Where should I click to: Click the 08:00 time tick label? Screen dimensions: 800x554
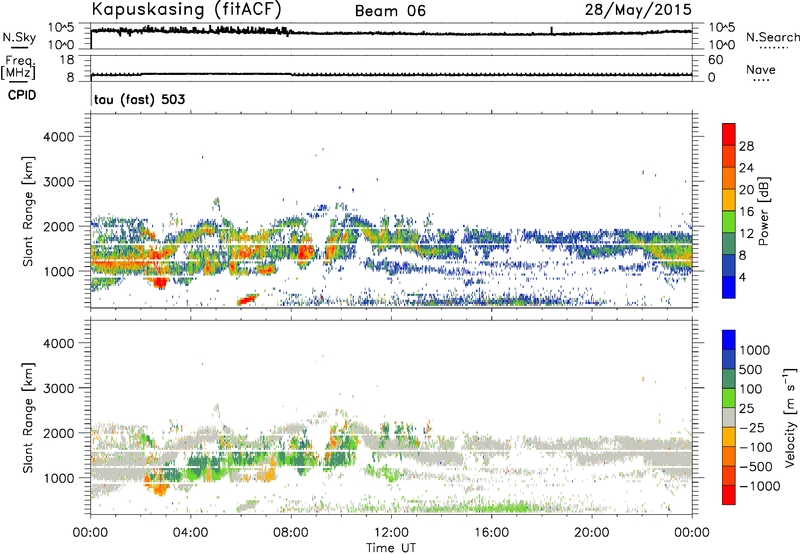(291, 533)
